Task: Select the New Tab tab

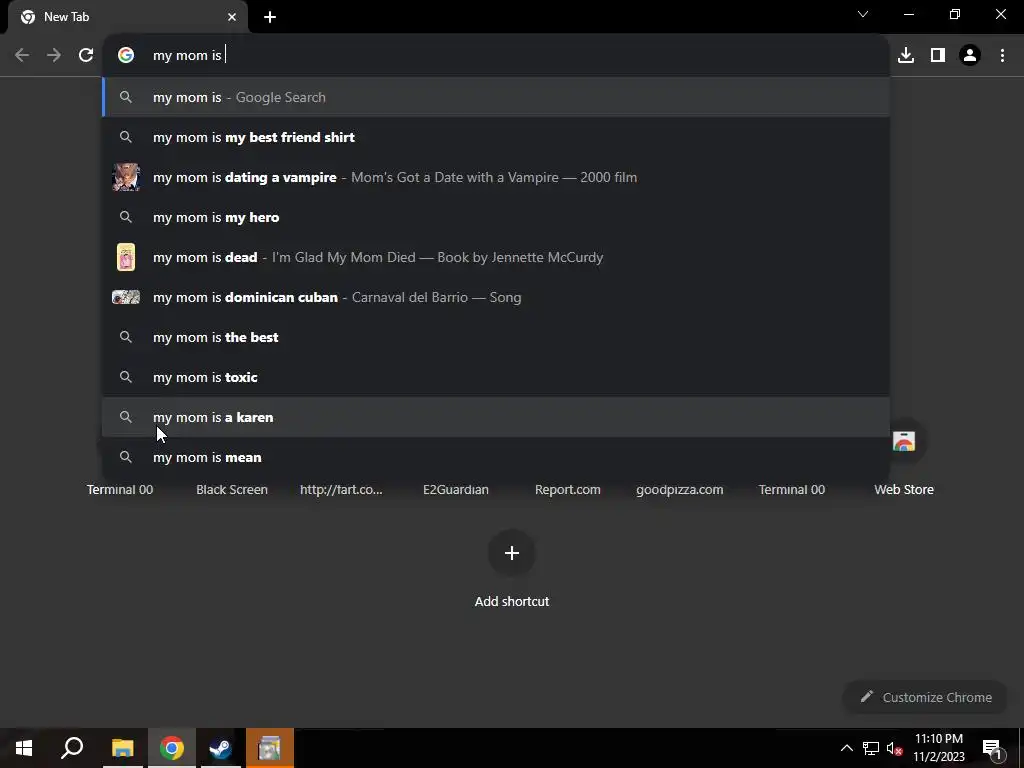Action: (x=128, y=17)
